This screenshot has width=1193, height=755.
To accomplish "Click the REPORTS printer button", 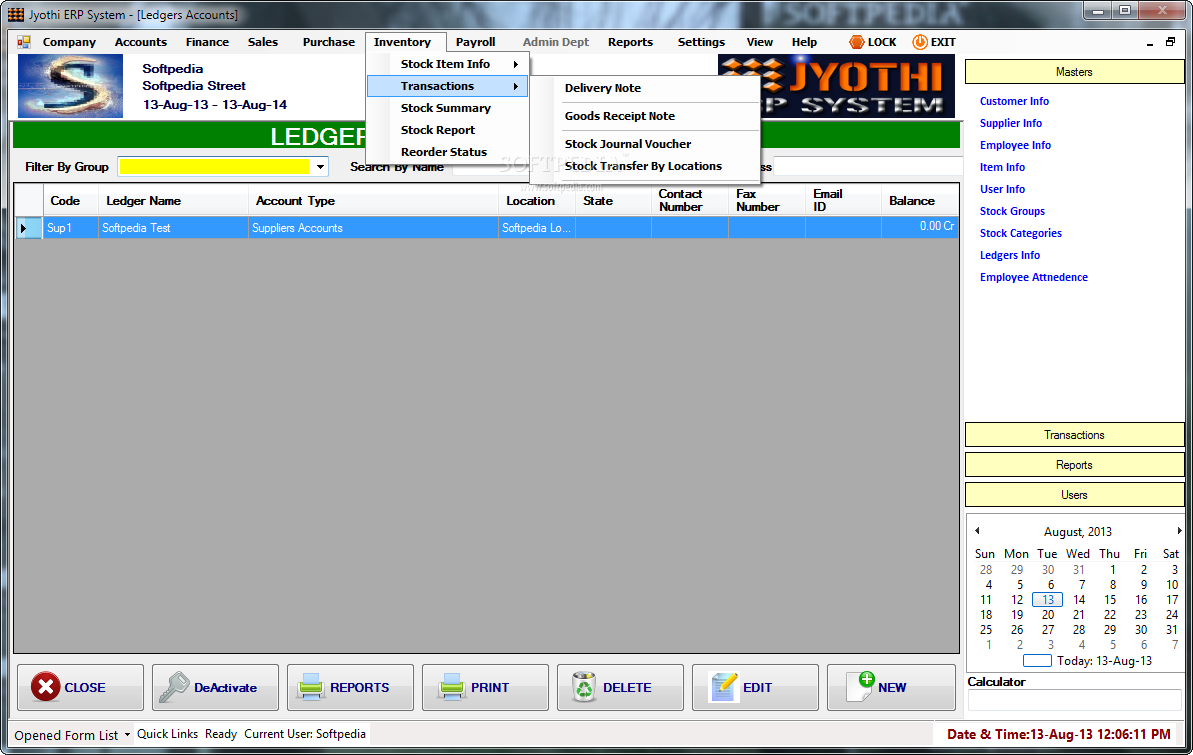I will [x=350, y=687].
